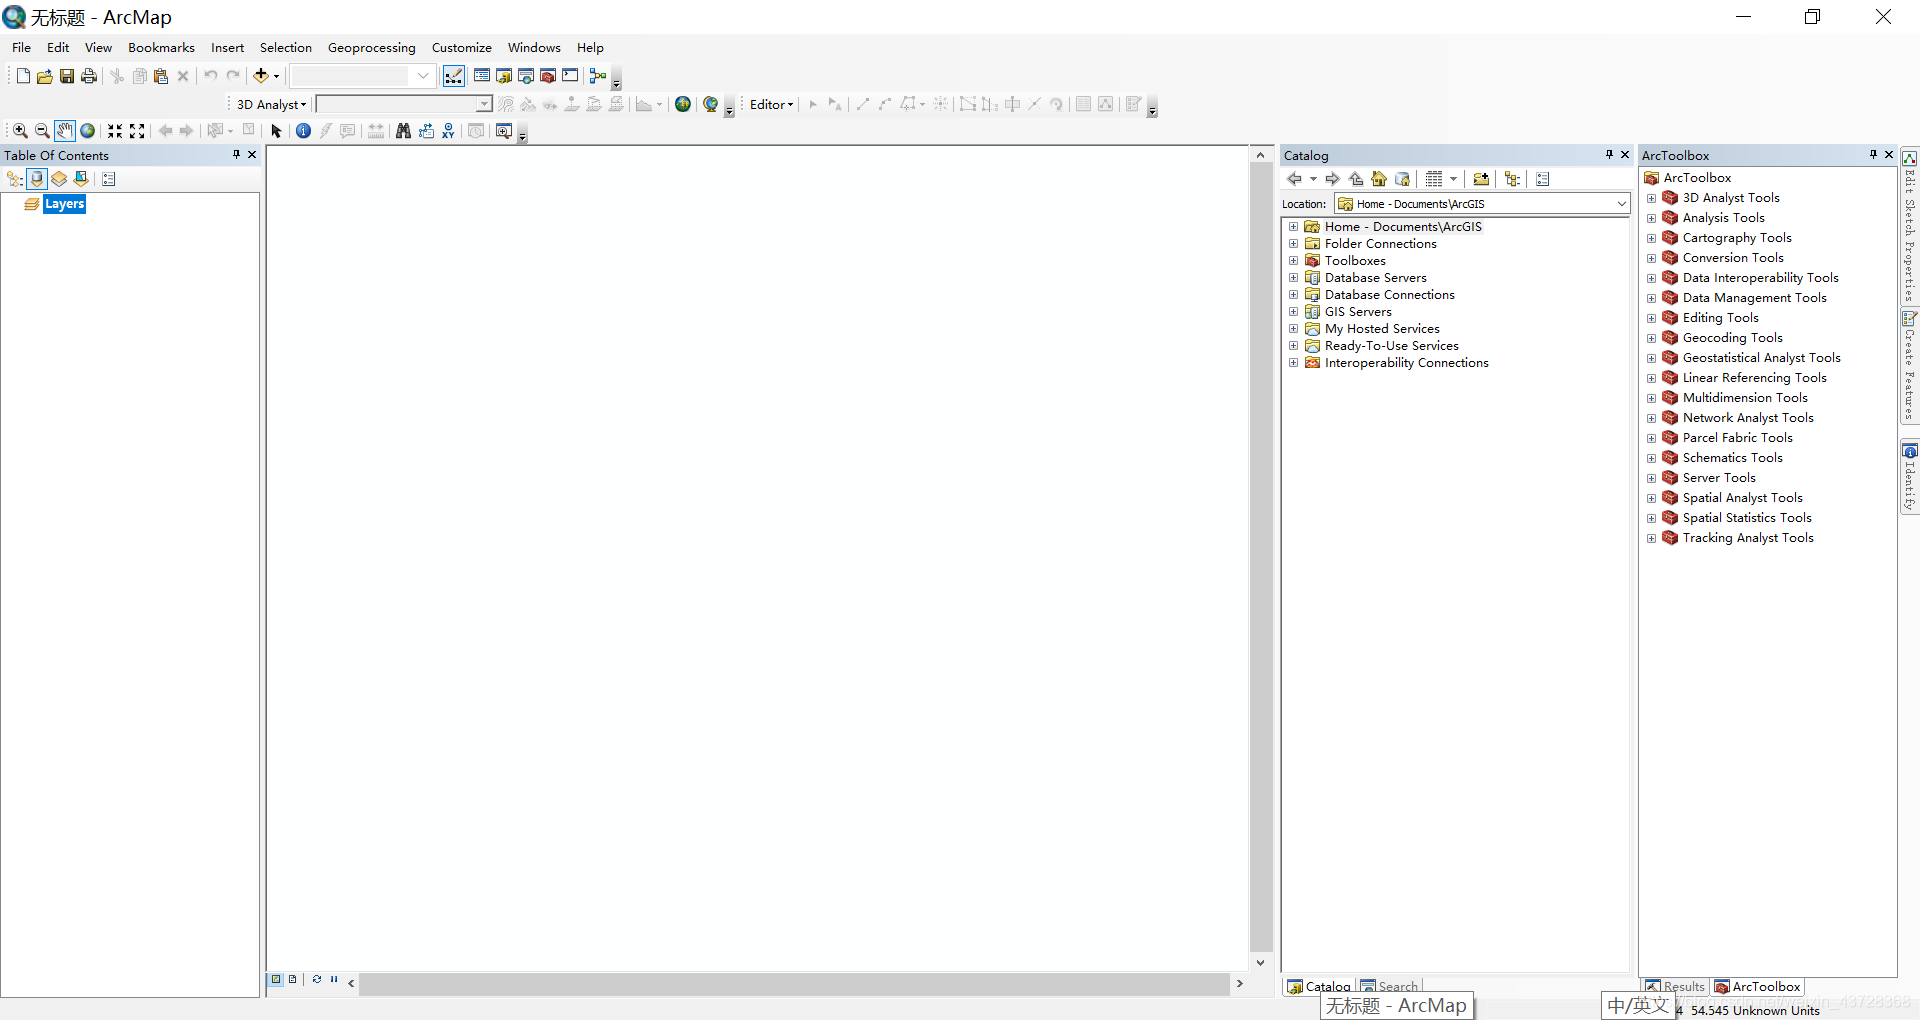The width and height of the screenshot is (1920, 1020).
Task: Select Network Analyst Tools toolbox
Action: [1748, 418]
